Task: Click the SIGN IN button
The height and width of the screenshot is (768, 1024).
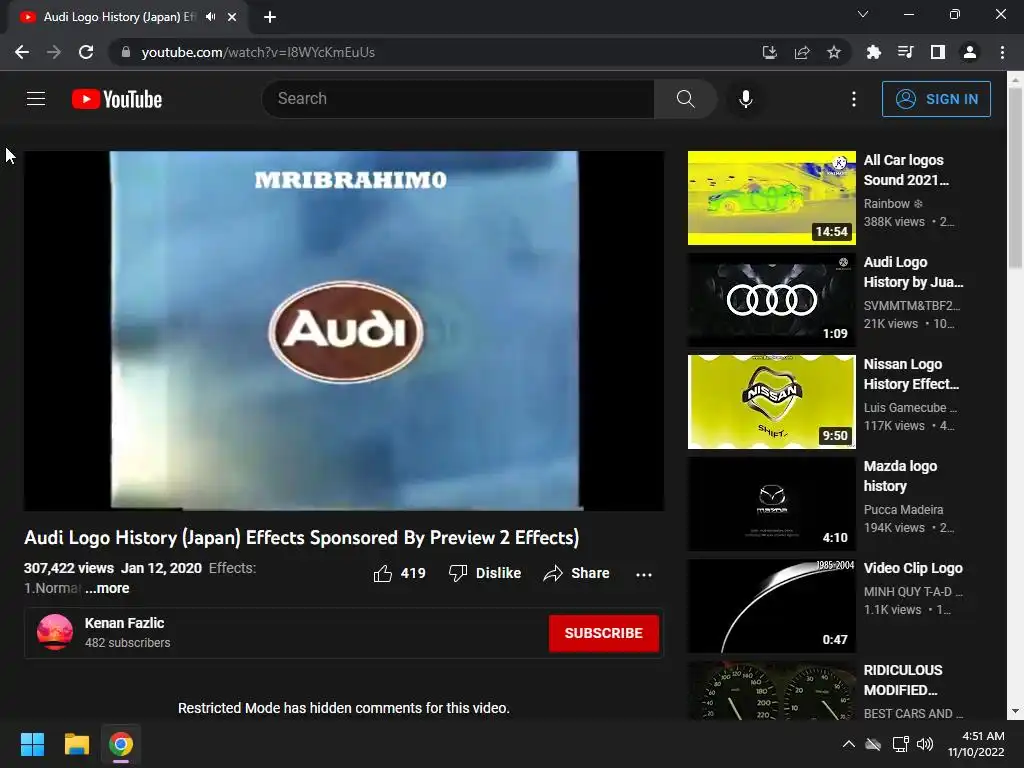Action: pos(936,99)
